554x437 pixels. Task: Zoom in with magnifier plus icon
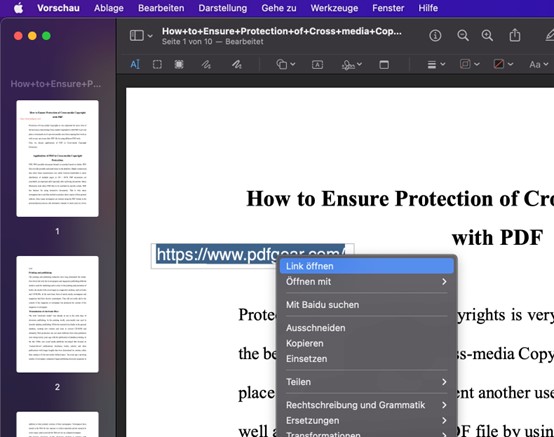(x=487, y=35)
